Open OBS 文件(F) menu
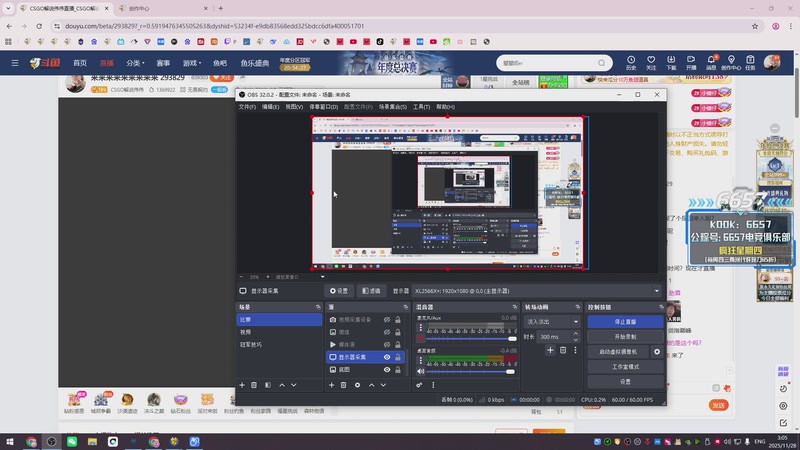Screen dimensions: 800x450 (x=247, y=107)
